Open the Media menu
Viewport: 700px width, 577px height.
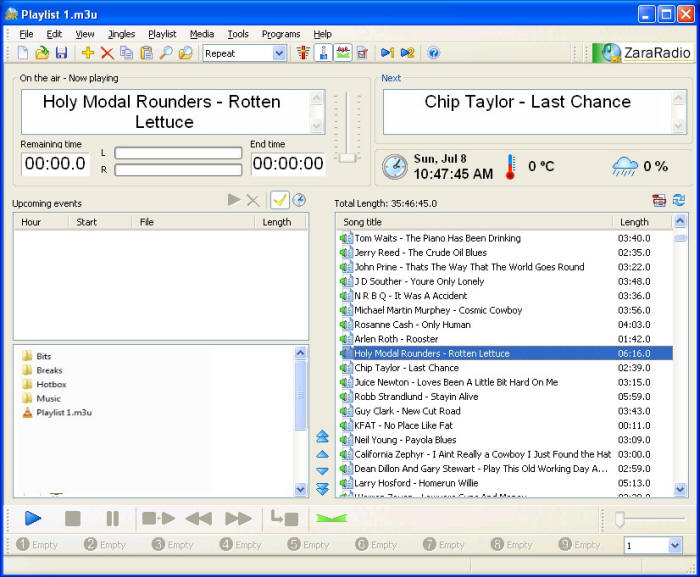tap(202, 34)
